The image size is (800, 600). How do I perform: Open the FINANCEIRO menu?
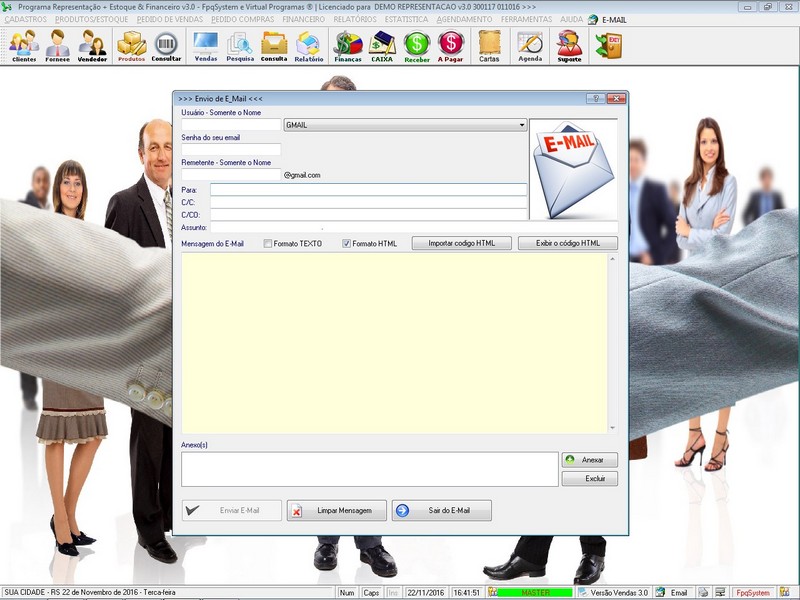pos(304,19)
